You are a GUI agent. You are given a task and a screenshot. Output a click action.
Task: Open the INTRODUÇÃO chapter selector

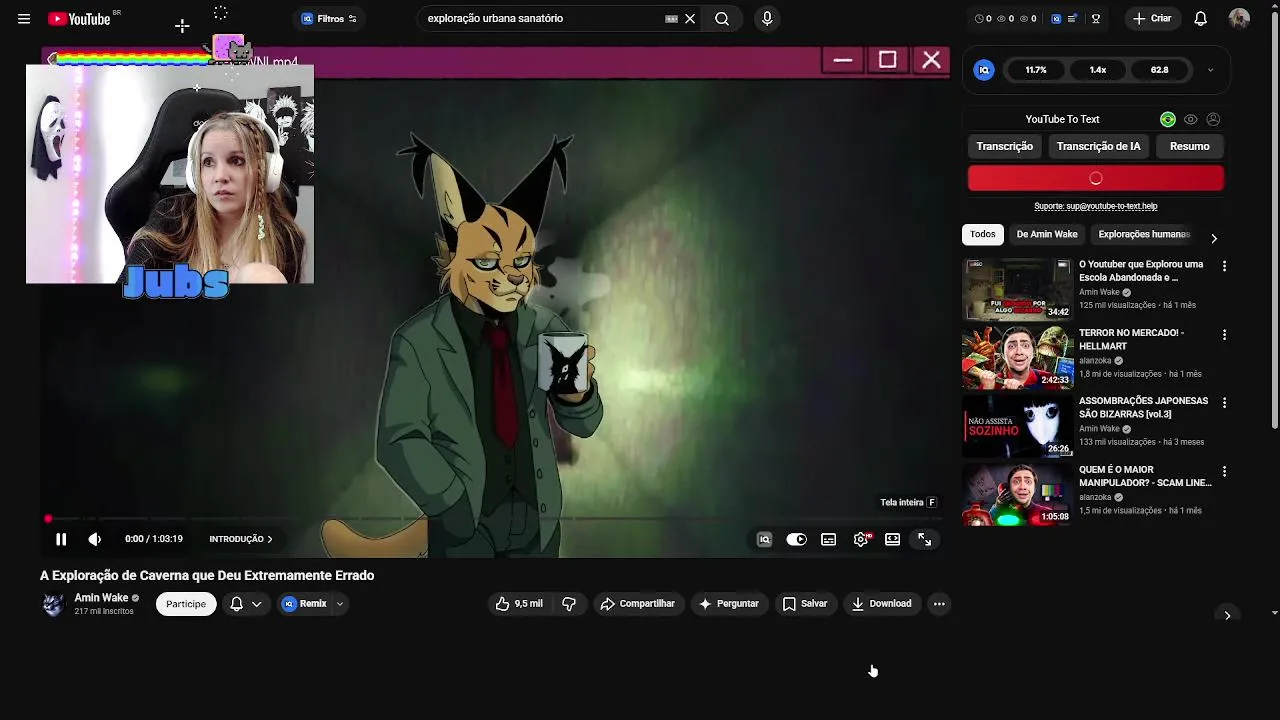(x=240, y=539)
